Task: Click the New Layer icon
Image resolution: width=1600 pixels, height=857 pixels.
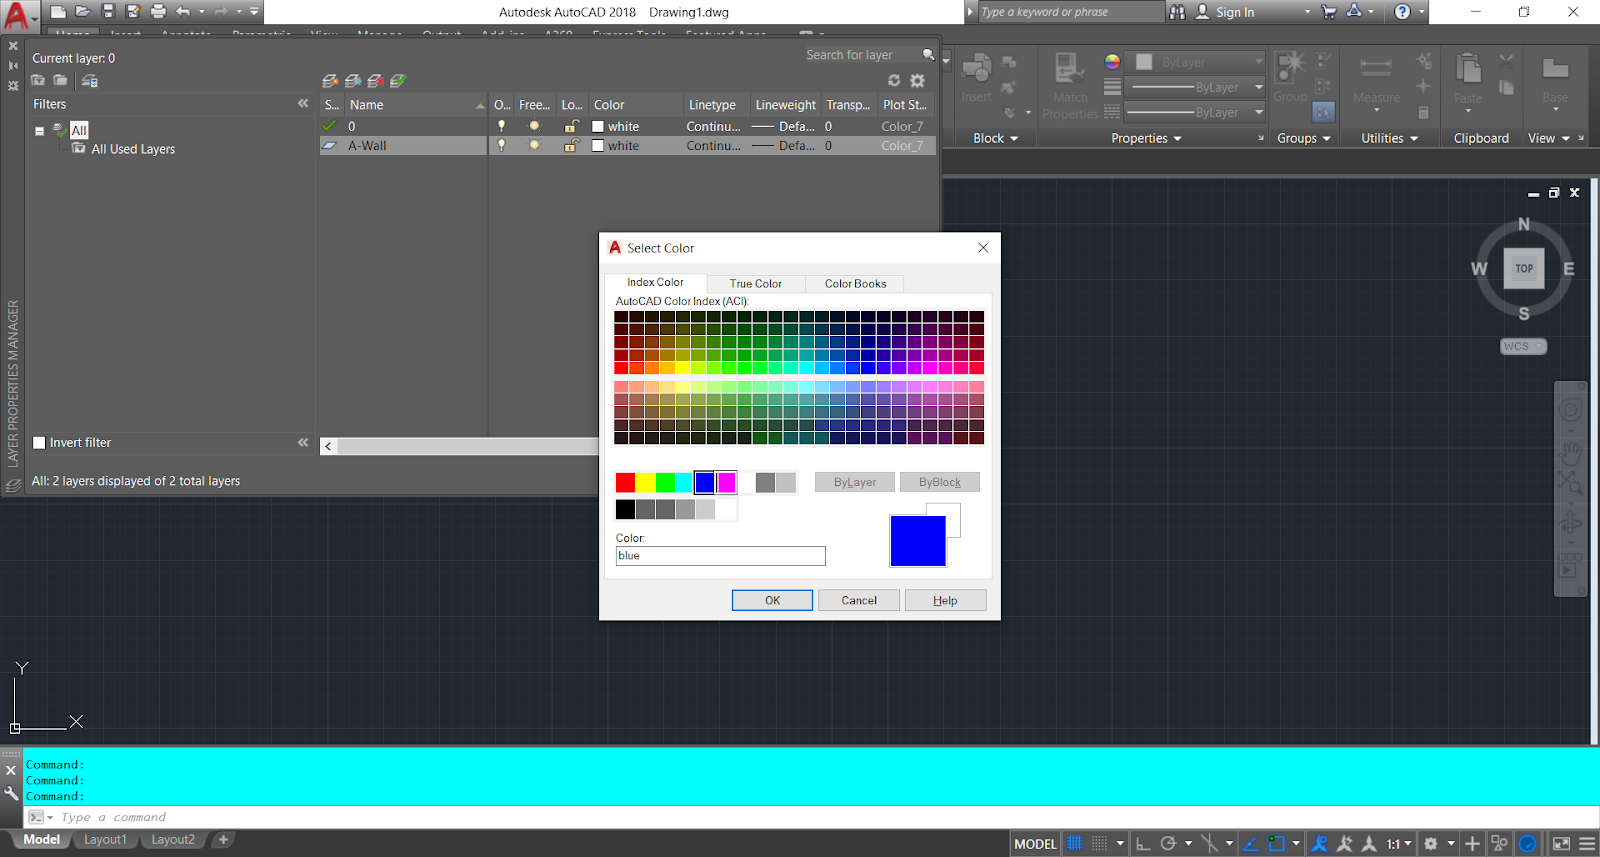Action: 330,81
